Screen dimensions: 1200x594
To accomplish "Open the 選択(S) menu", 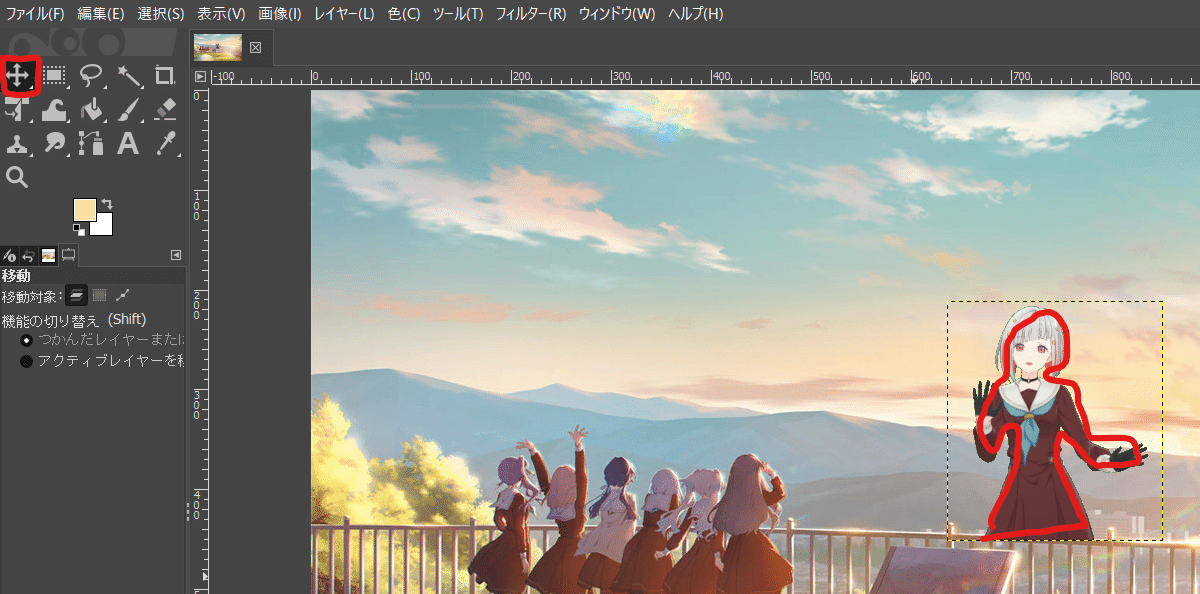I will [x=161, y=14].
